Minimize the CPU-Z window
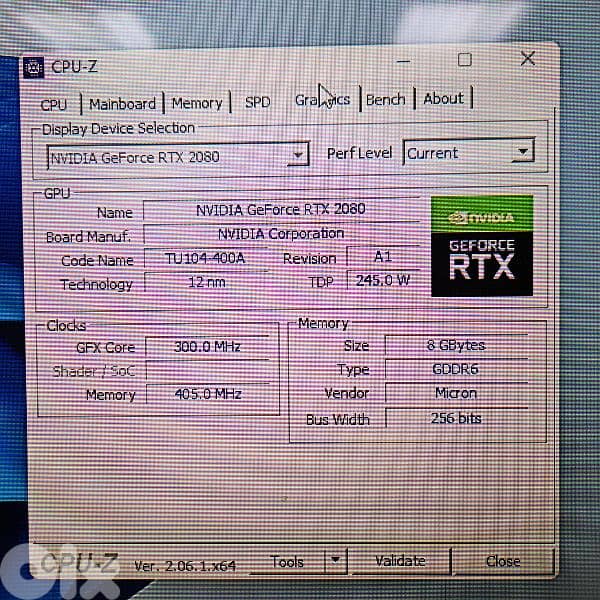600x600 pixels. (x=403, y=62)
